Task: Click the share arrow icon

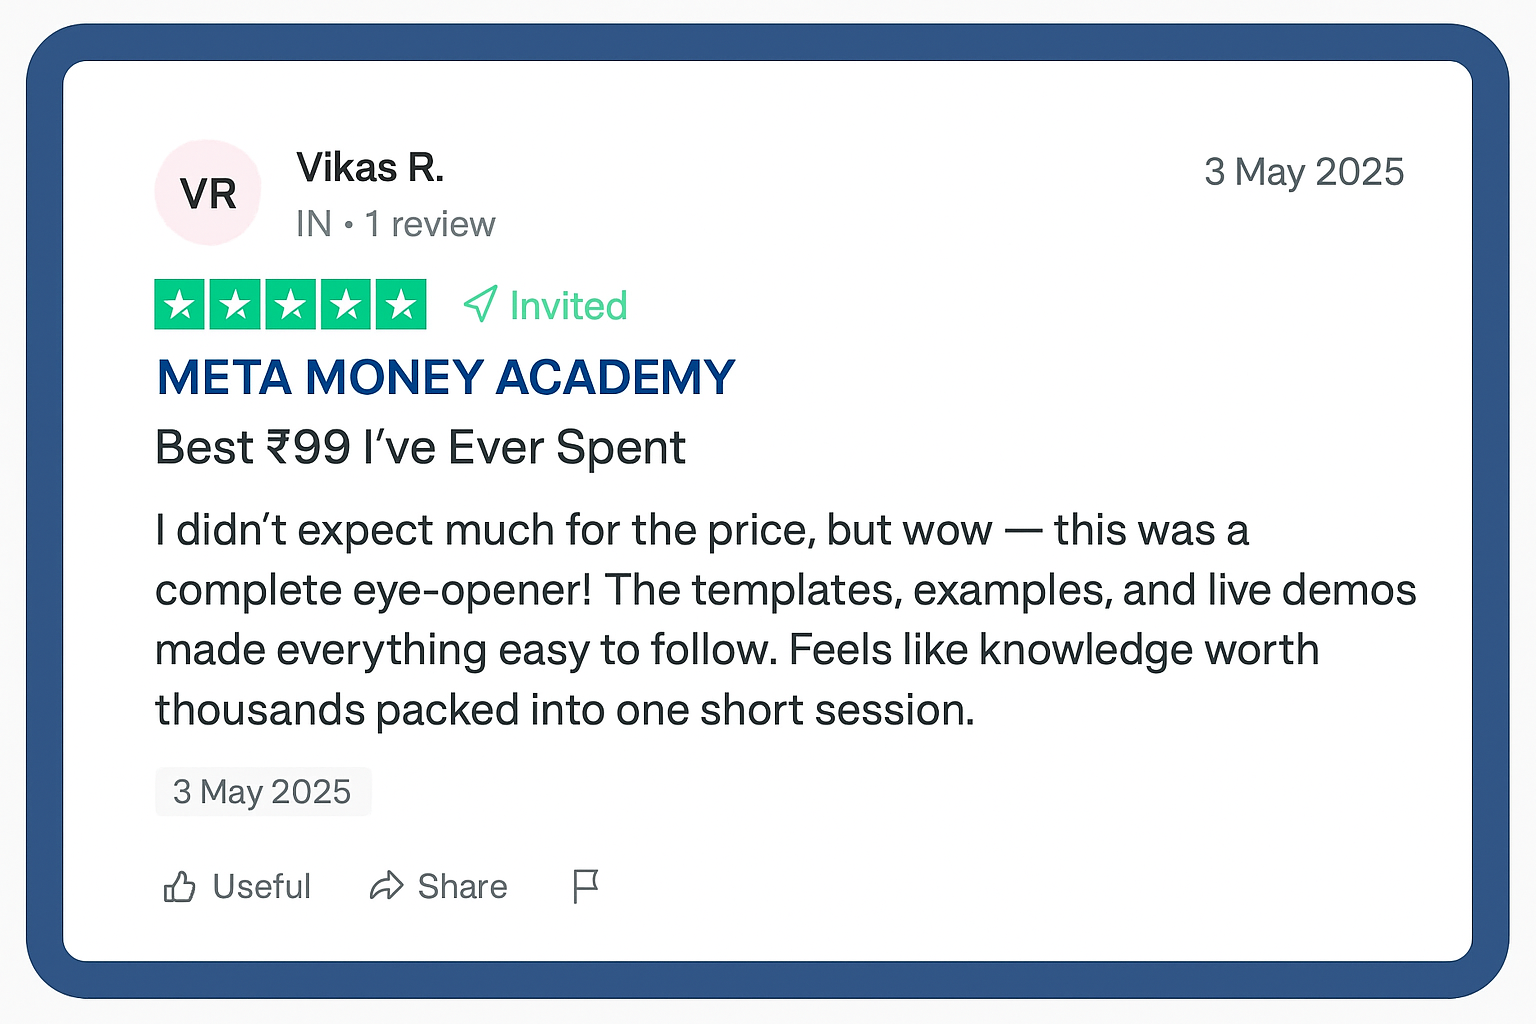Action: (386, 886)
